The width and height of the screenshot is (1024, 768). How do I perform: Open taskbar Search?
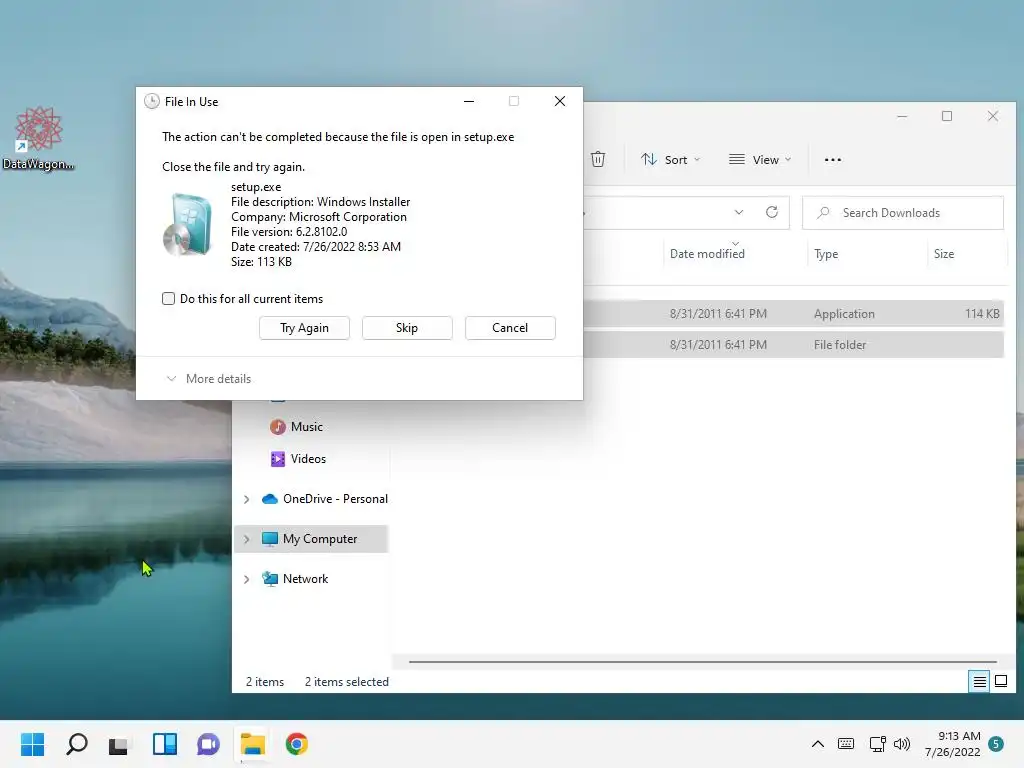click(76, 744)
